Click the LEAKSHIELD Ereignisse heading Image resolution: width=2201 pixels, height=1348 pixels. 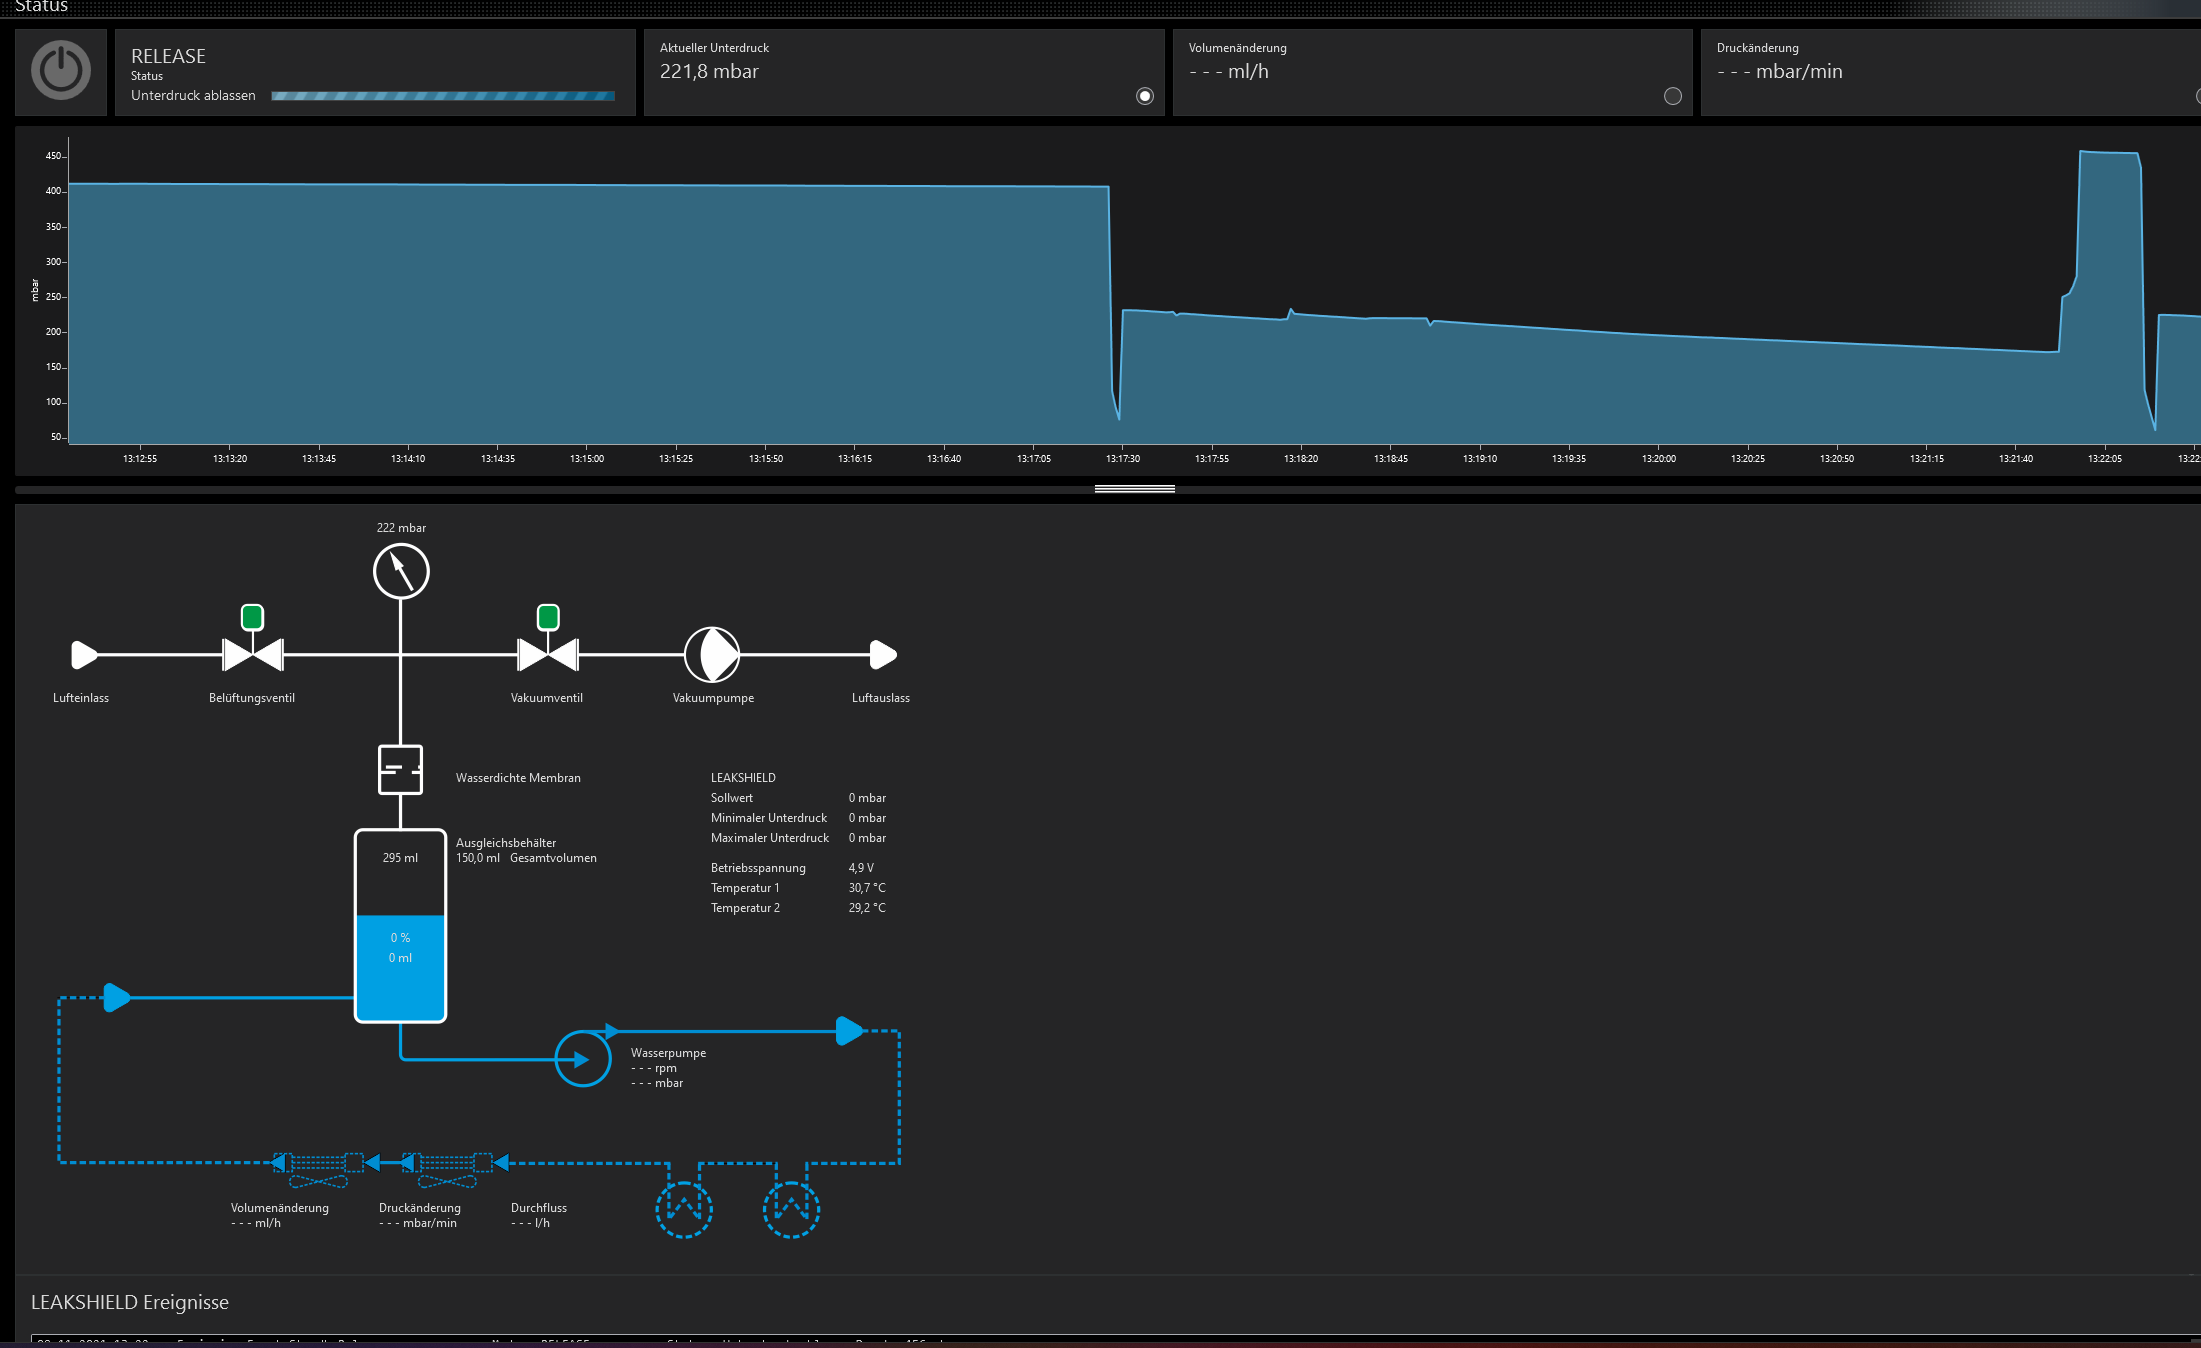click(130, 1302)
